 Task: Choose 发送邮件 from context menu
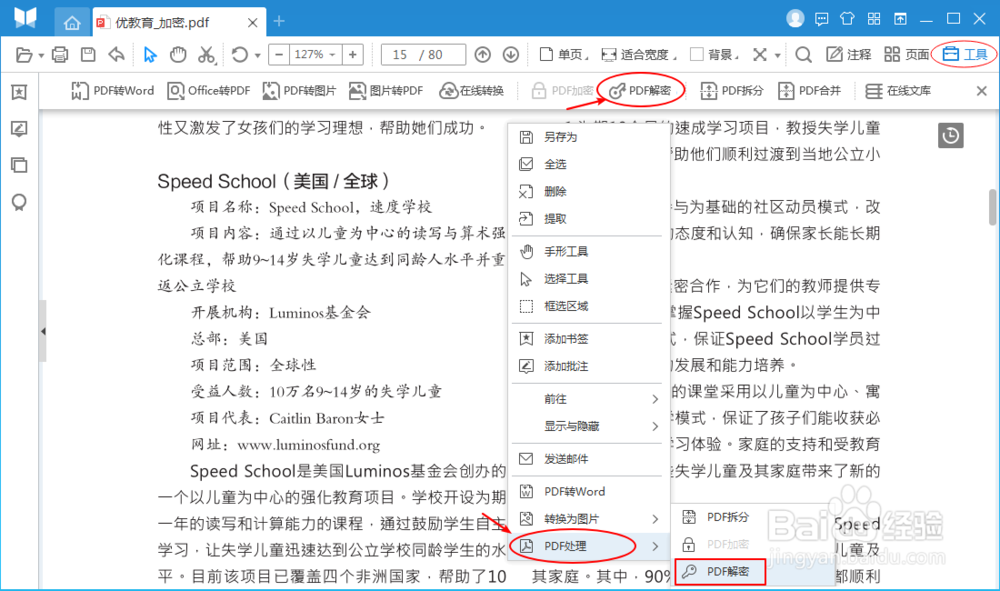(590, 459)
